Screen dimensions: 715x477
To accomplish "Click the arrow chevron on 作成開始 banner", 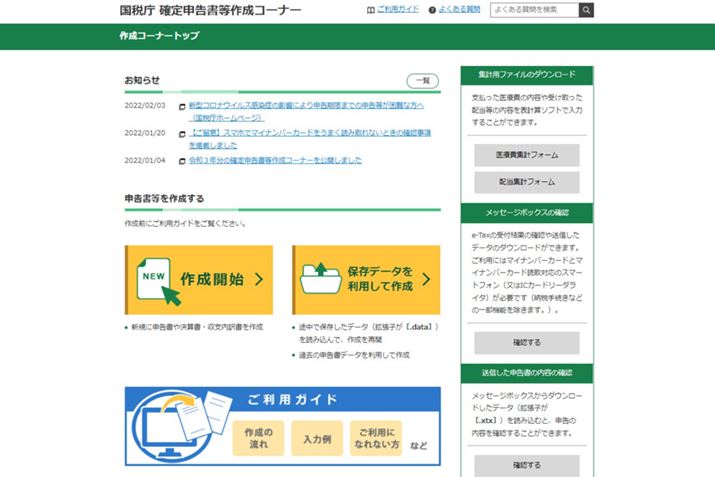I will (259, 279).
